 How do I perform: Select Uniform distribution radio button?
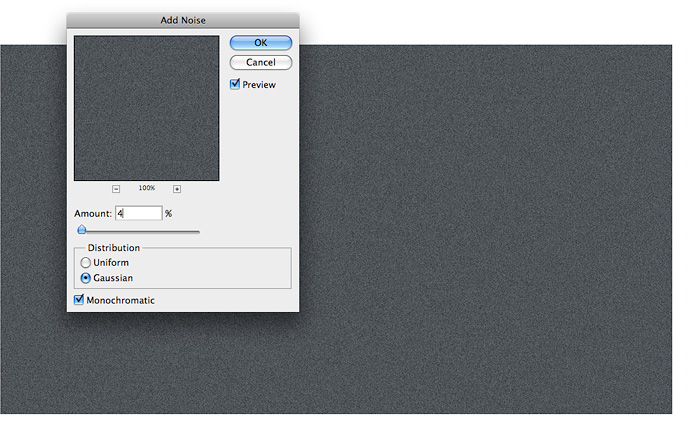coord(85,262)
